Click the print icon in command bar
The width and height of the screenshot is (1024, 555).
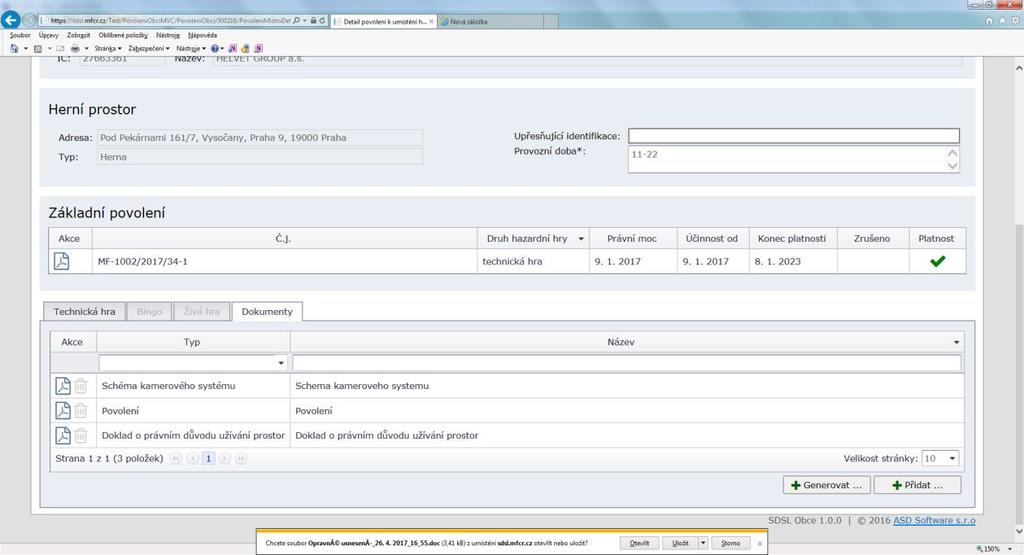click(x=75, y=48)
